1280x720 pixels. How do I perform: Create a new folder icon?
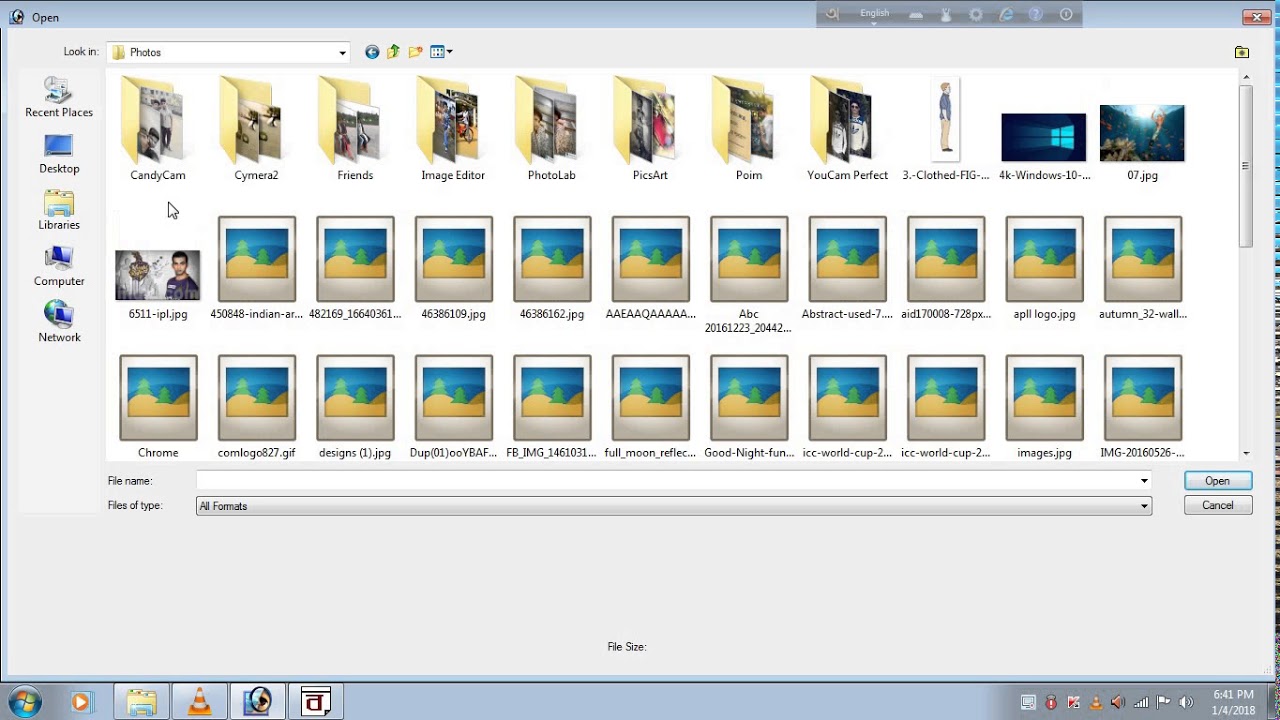coord(415,52)
